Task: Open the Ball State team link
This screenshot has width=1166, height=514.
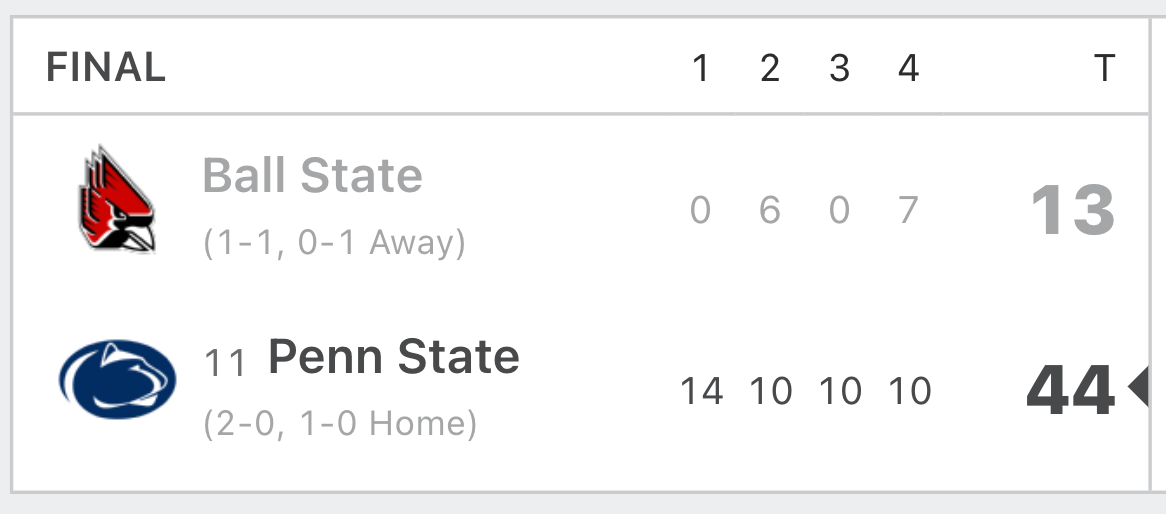Action: (312, 176)
